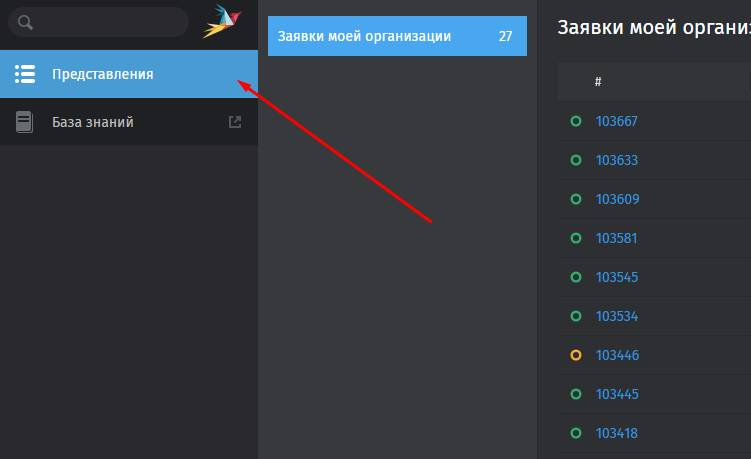751x459 pixels.
Task: Click the hummingbird logo icon
Action: click(x=222, y=21)
